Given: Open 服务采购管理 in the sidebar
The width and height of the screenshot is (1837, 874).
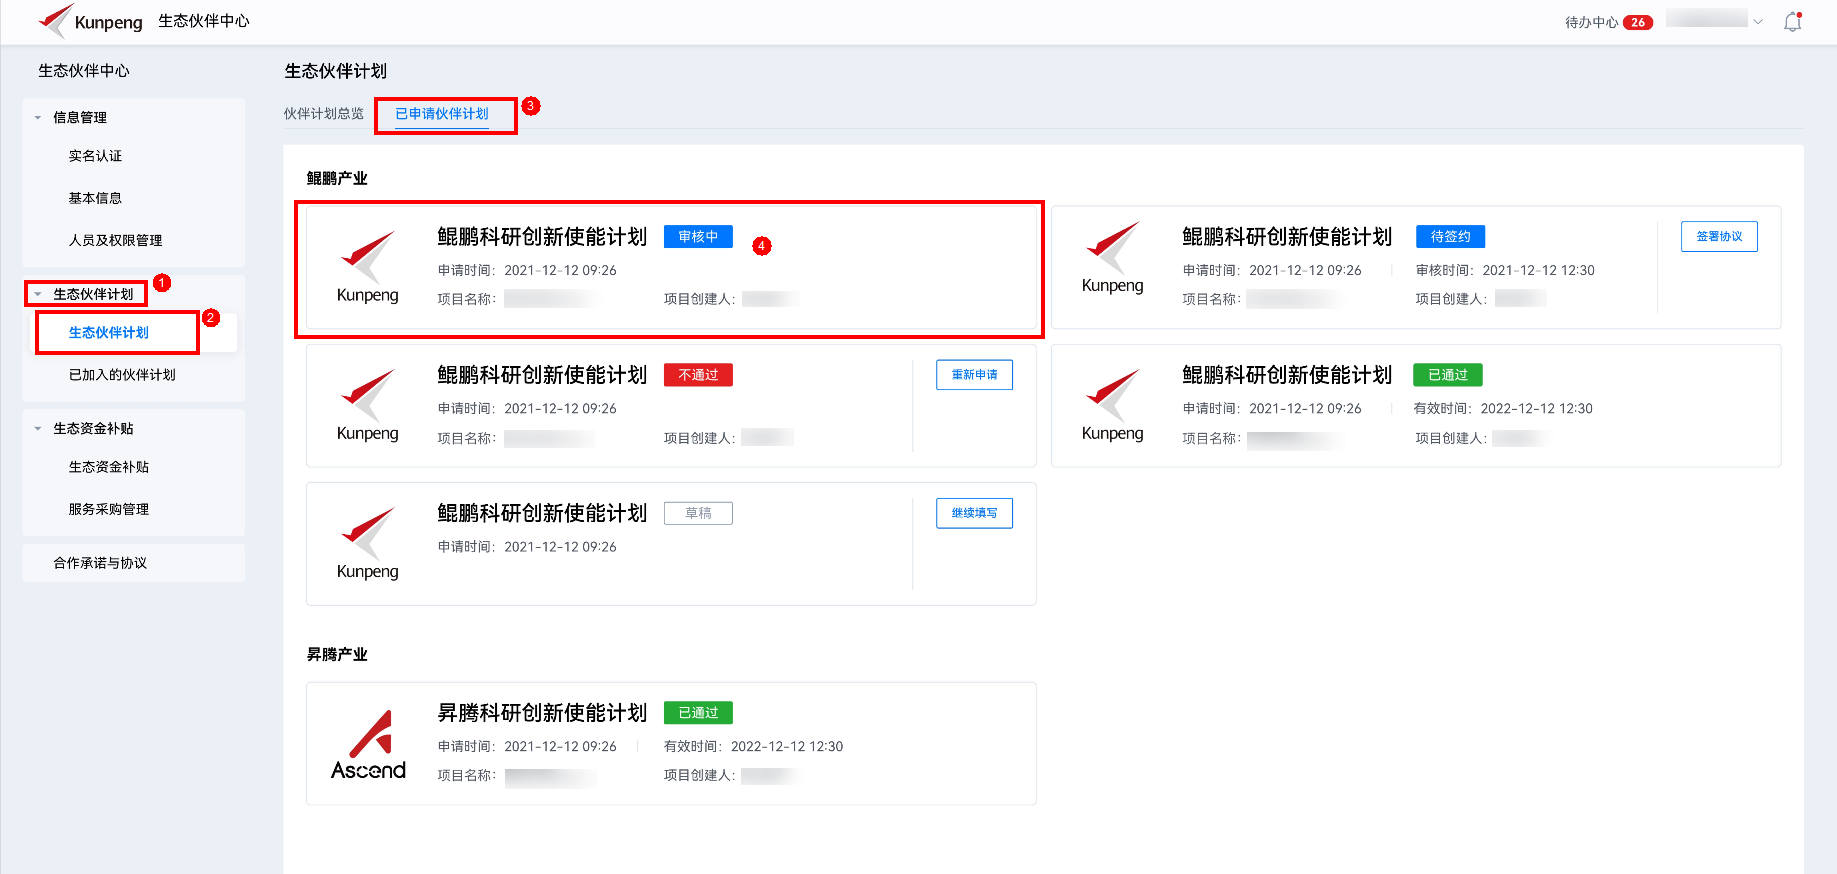Looking at the screenshot, I should click(x=108, y=509).
